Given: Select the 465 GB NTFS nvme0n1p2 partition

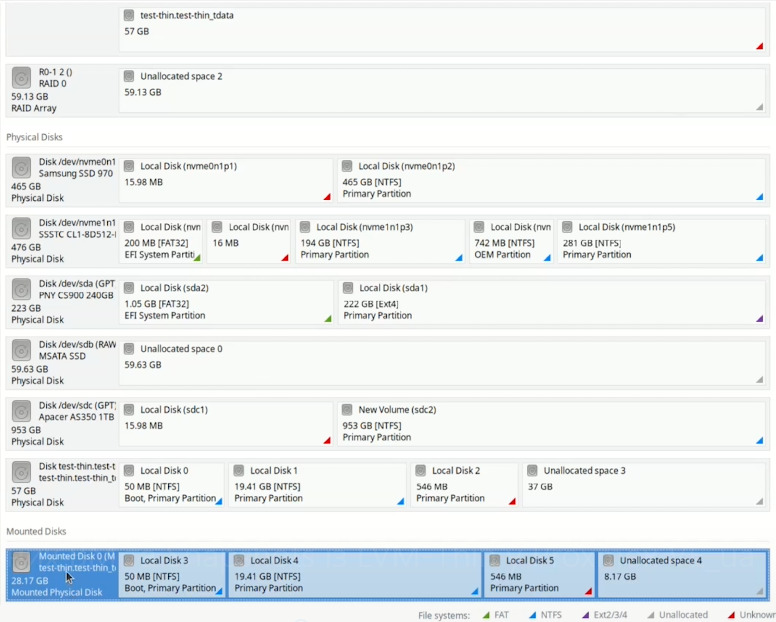Looking at the screenshot, I should (552, 180).
